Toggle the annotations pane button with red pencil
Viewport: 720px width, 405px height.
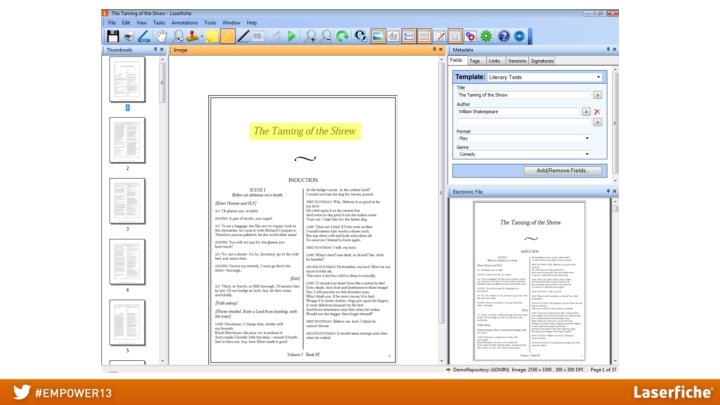pos(440,36)
